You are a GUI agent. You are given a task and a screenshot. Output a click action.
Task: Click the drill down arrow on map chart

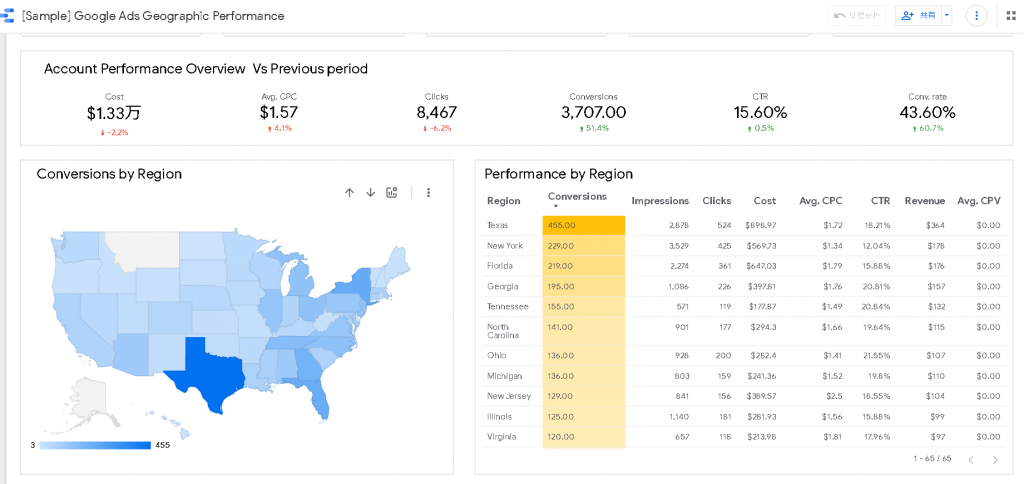[x=370, y=192]
